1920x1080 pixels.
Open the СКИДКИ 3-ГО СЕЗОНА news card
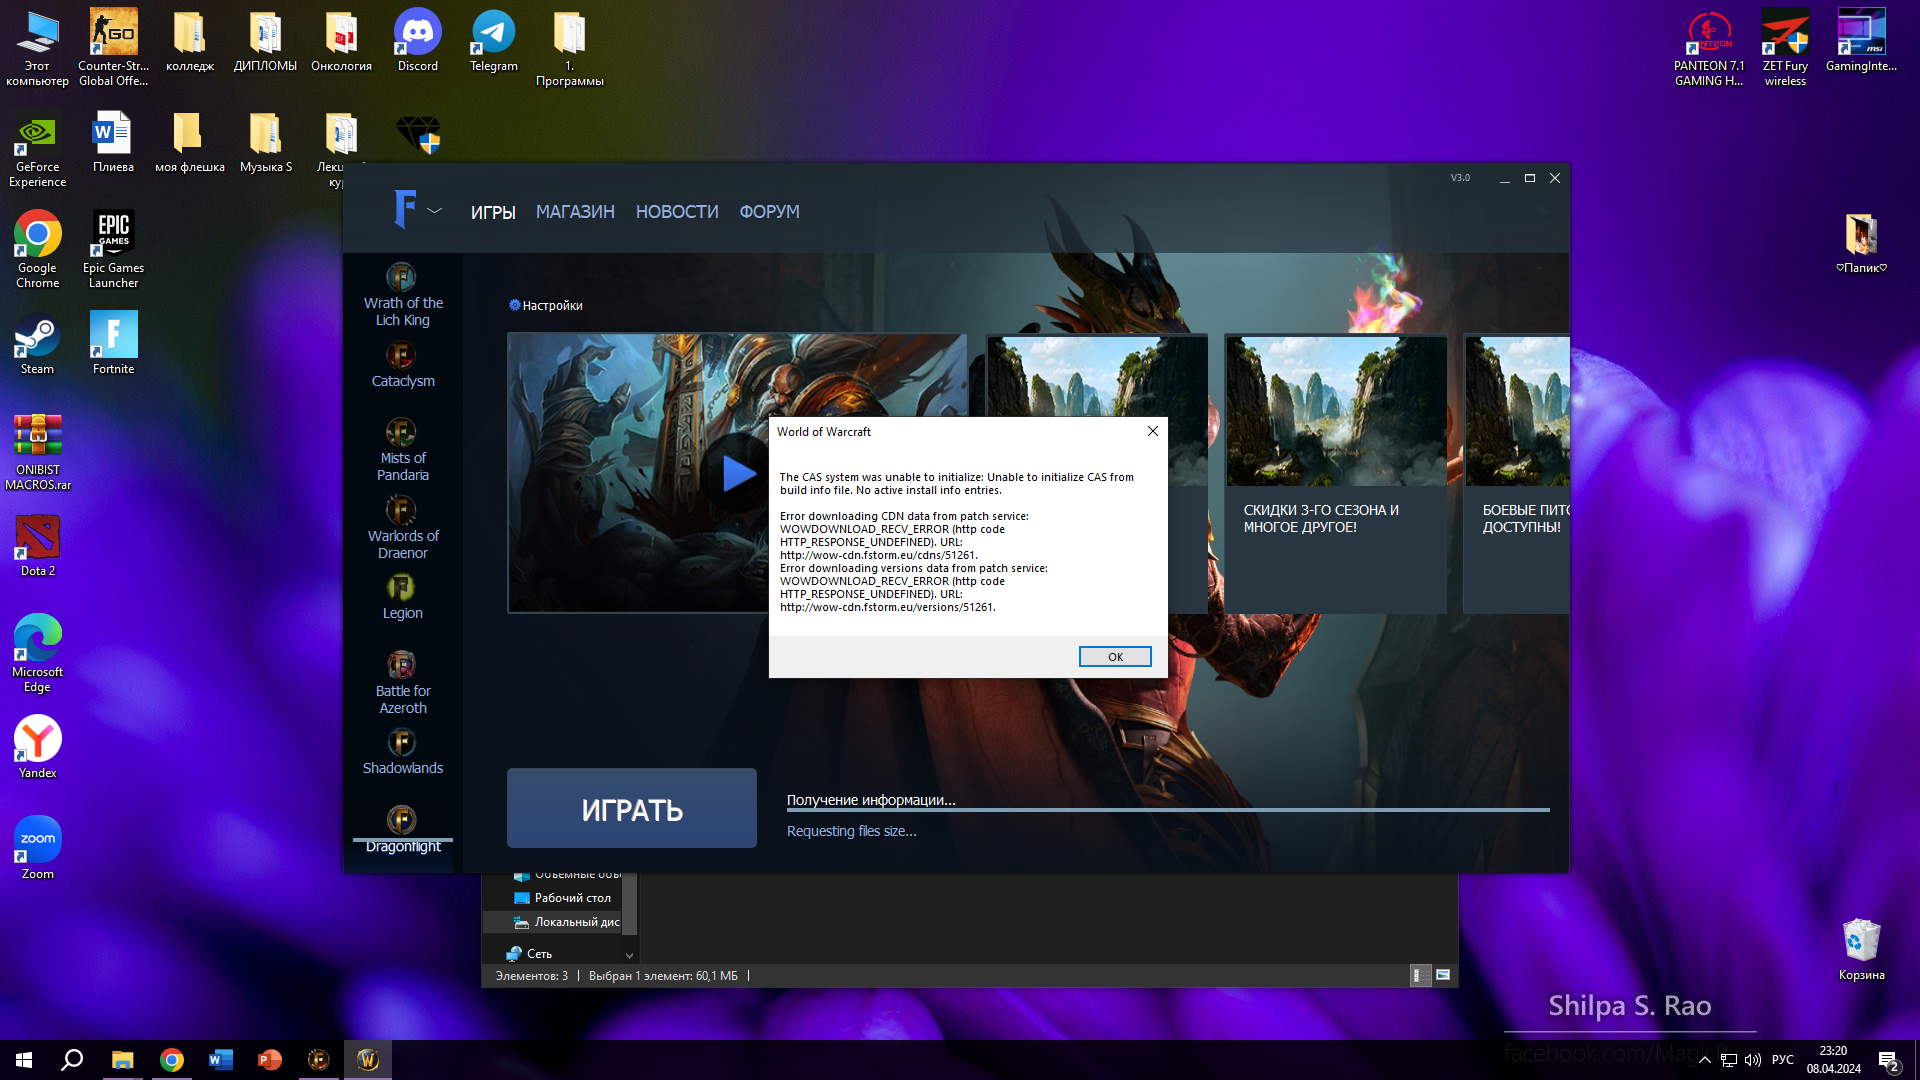(1336, 473)
